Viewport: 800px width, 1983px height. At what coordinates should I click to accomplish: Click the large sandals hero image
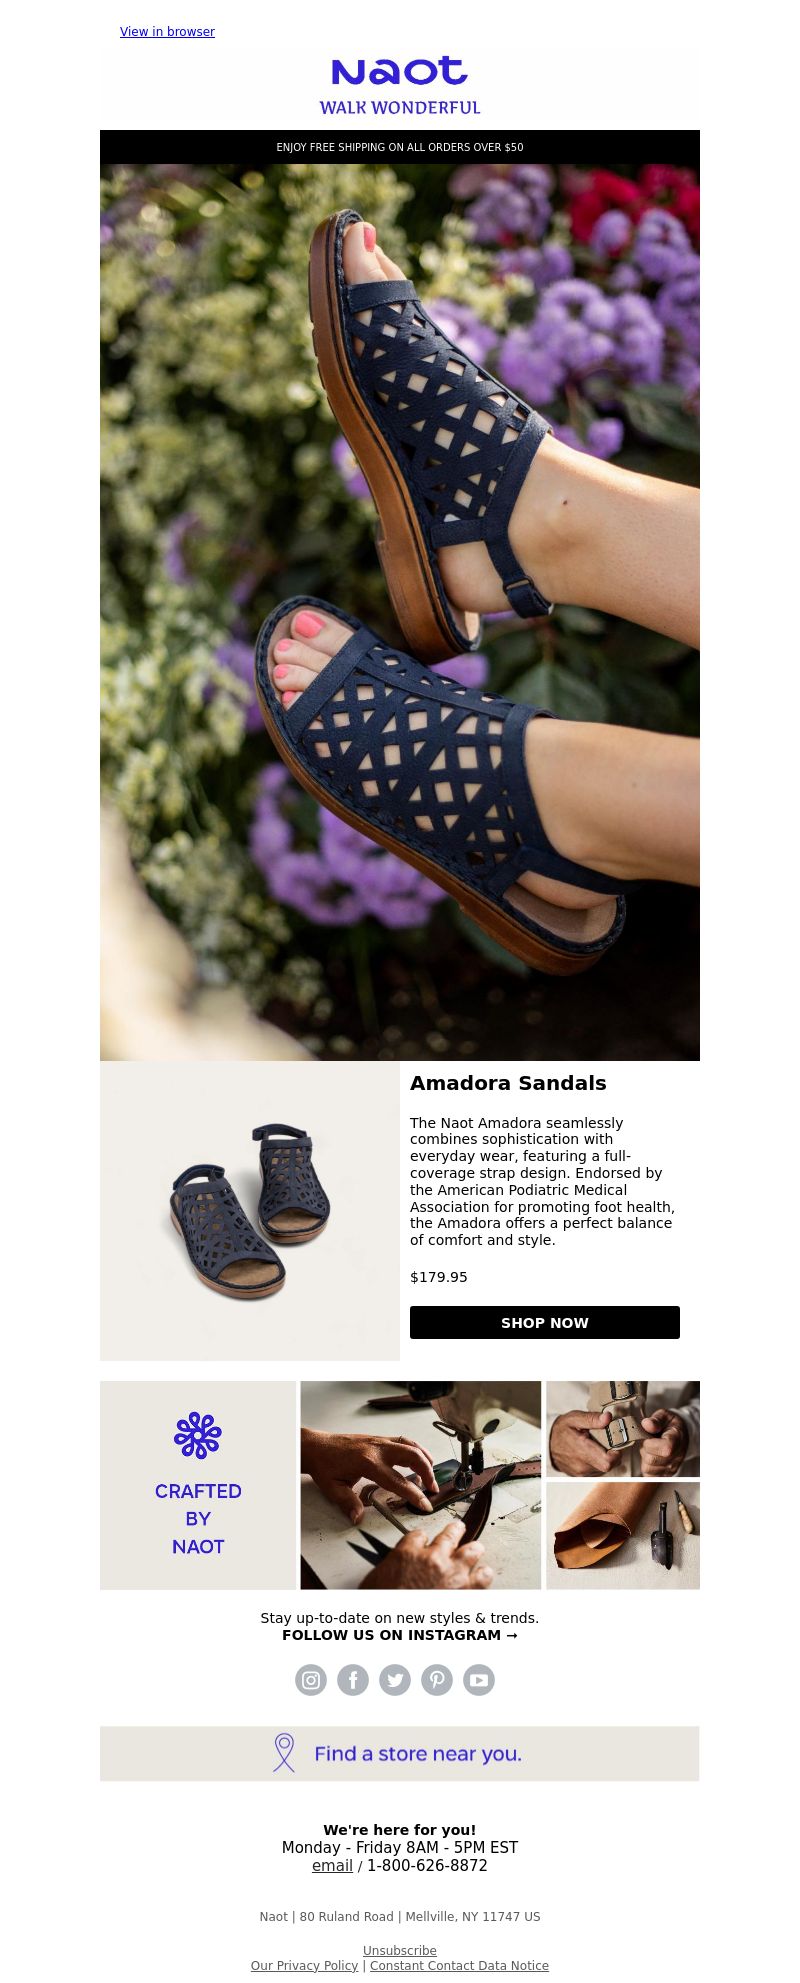[400, 612]
